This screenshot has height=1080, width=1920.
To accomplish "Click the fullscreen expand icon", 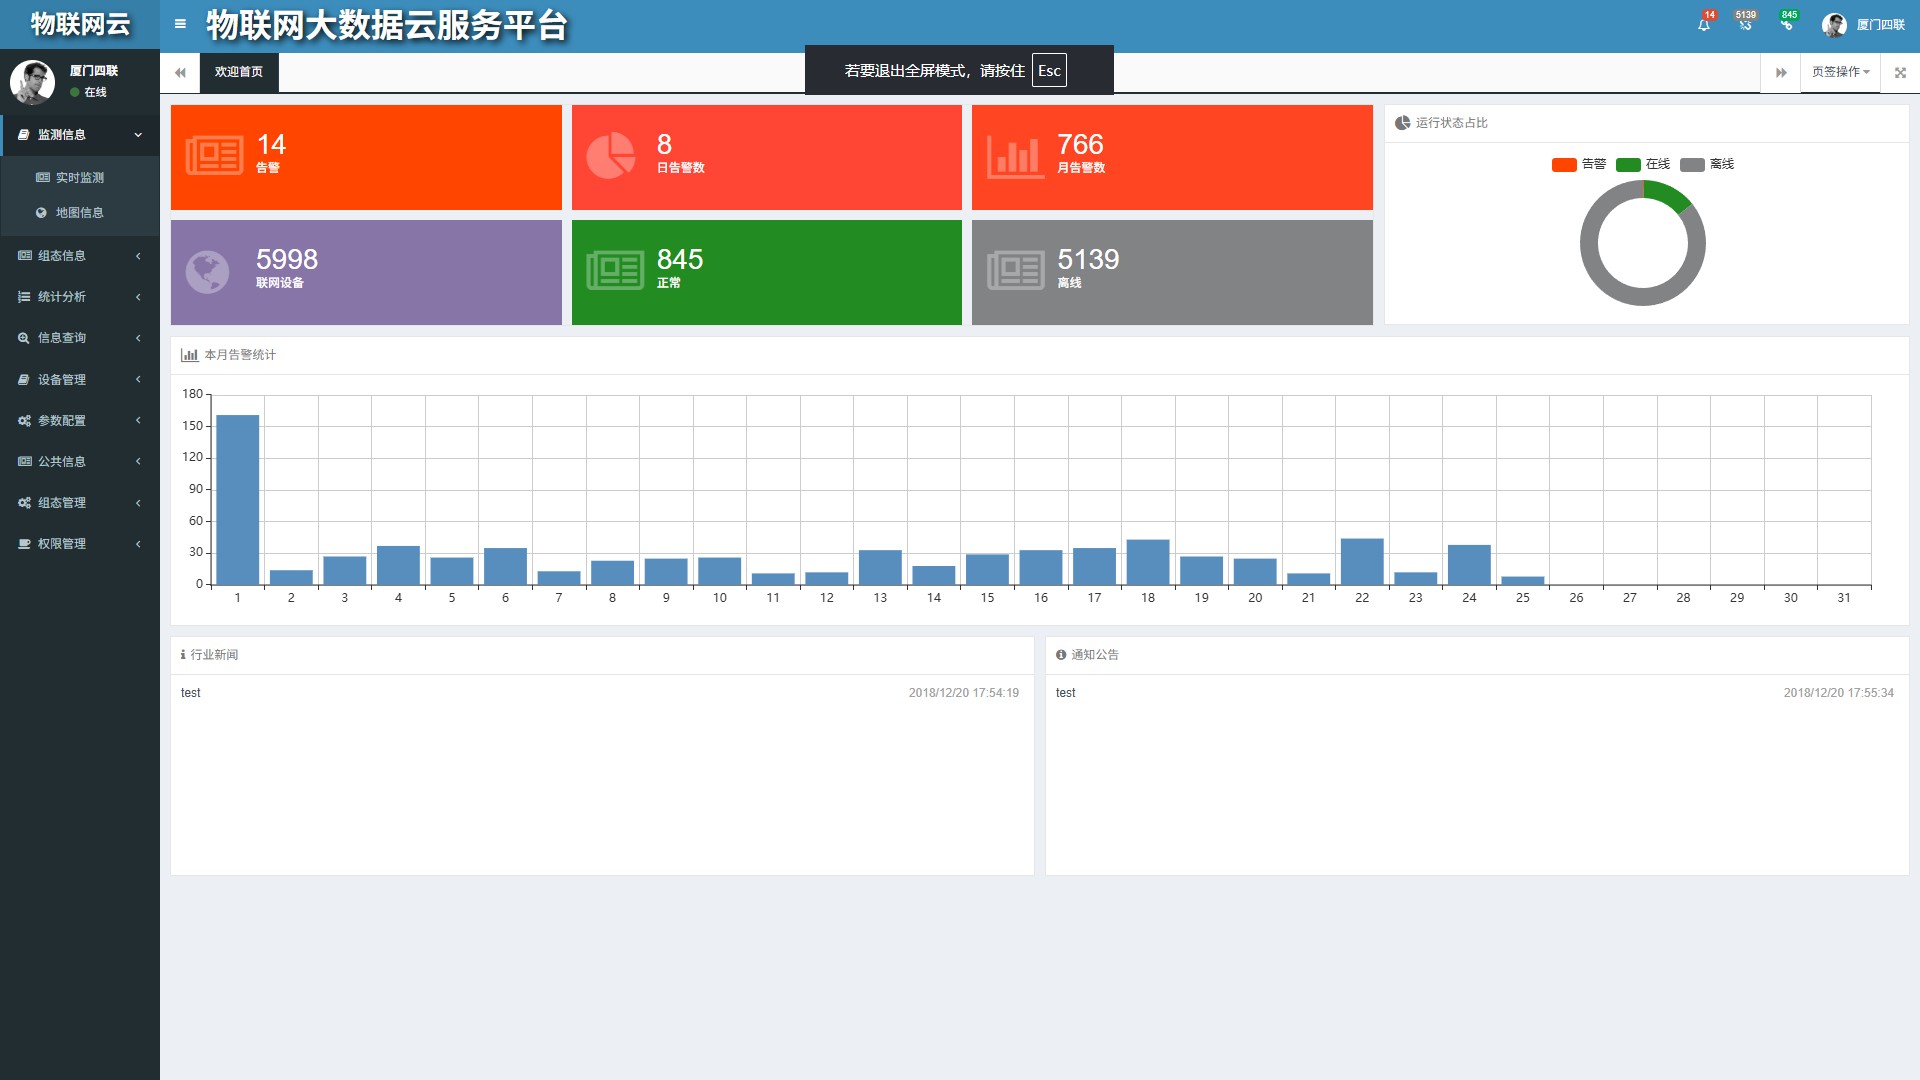I will click(1900, 72).
